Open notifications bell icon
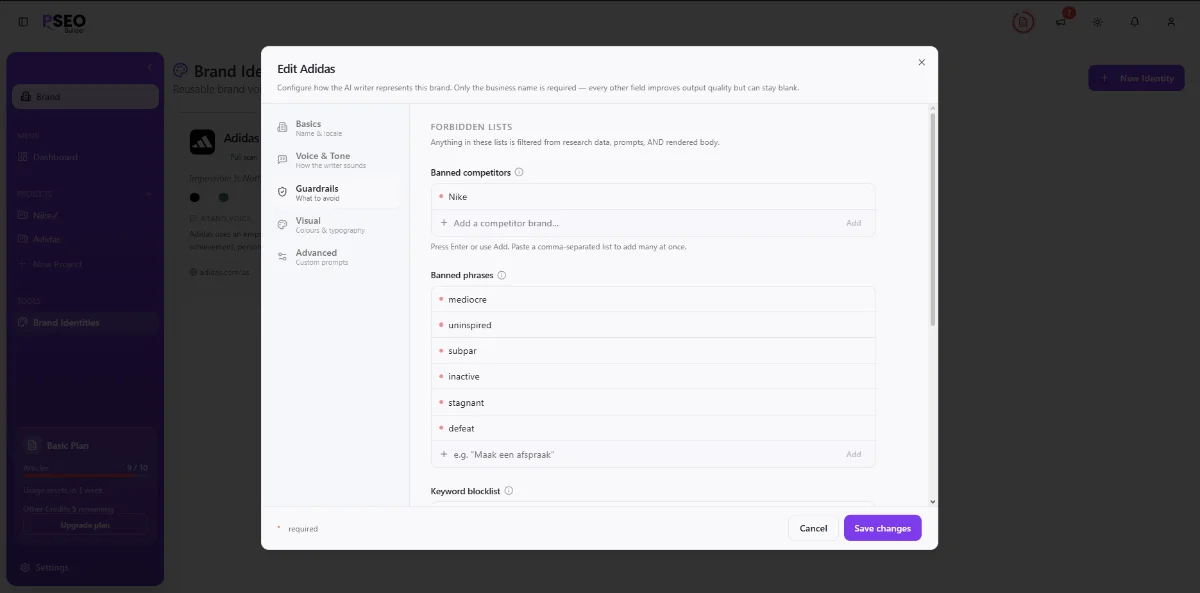This screenshot has height=593, width=1200. [1135, 22]
